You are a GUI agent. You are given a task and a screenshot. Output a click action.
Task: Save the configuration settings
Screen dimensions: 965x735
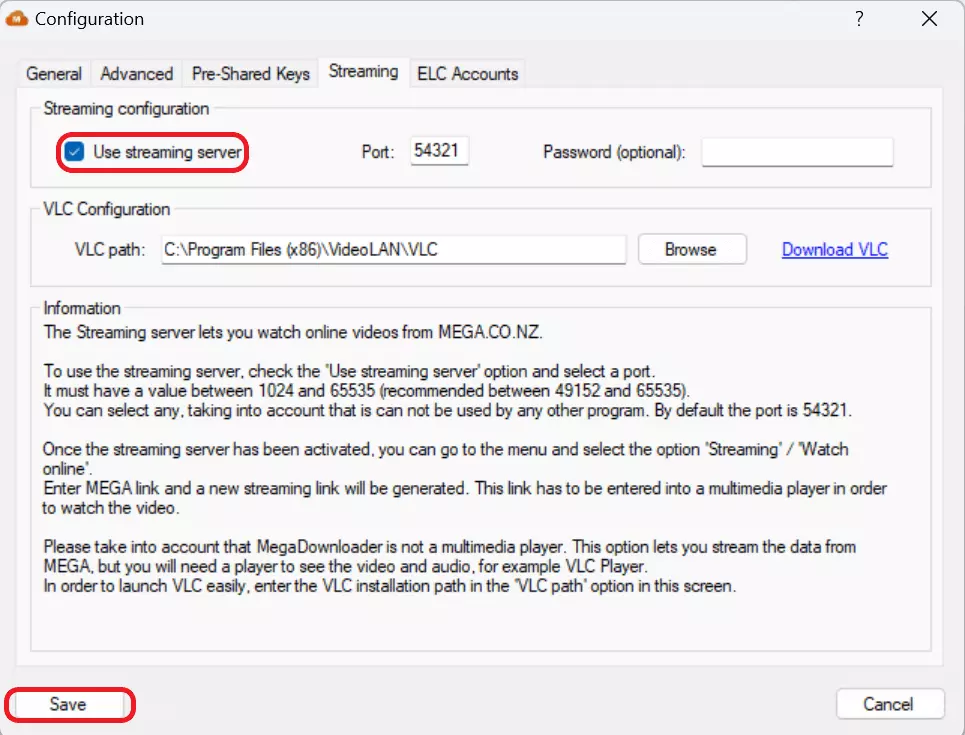(x=68, y=704)
